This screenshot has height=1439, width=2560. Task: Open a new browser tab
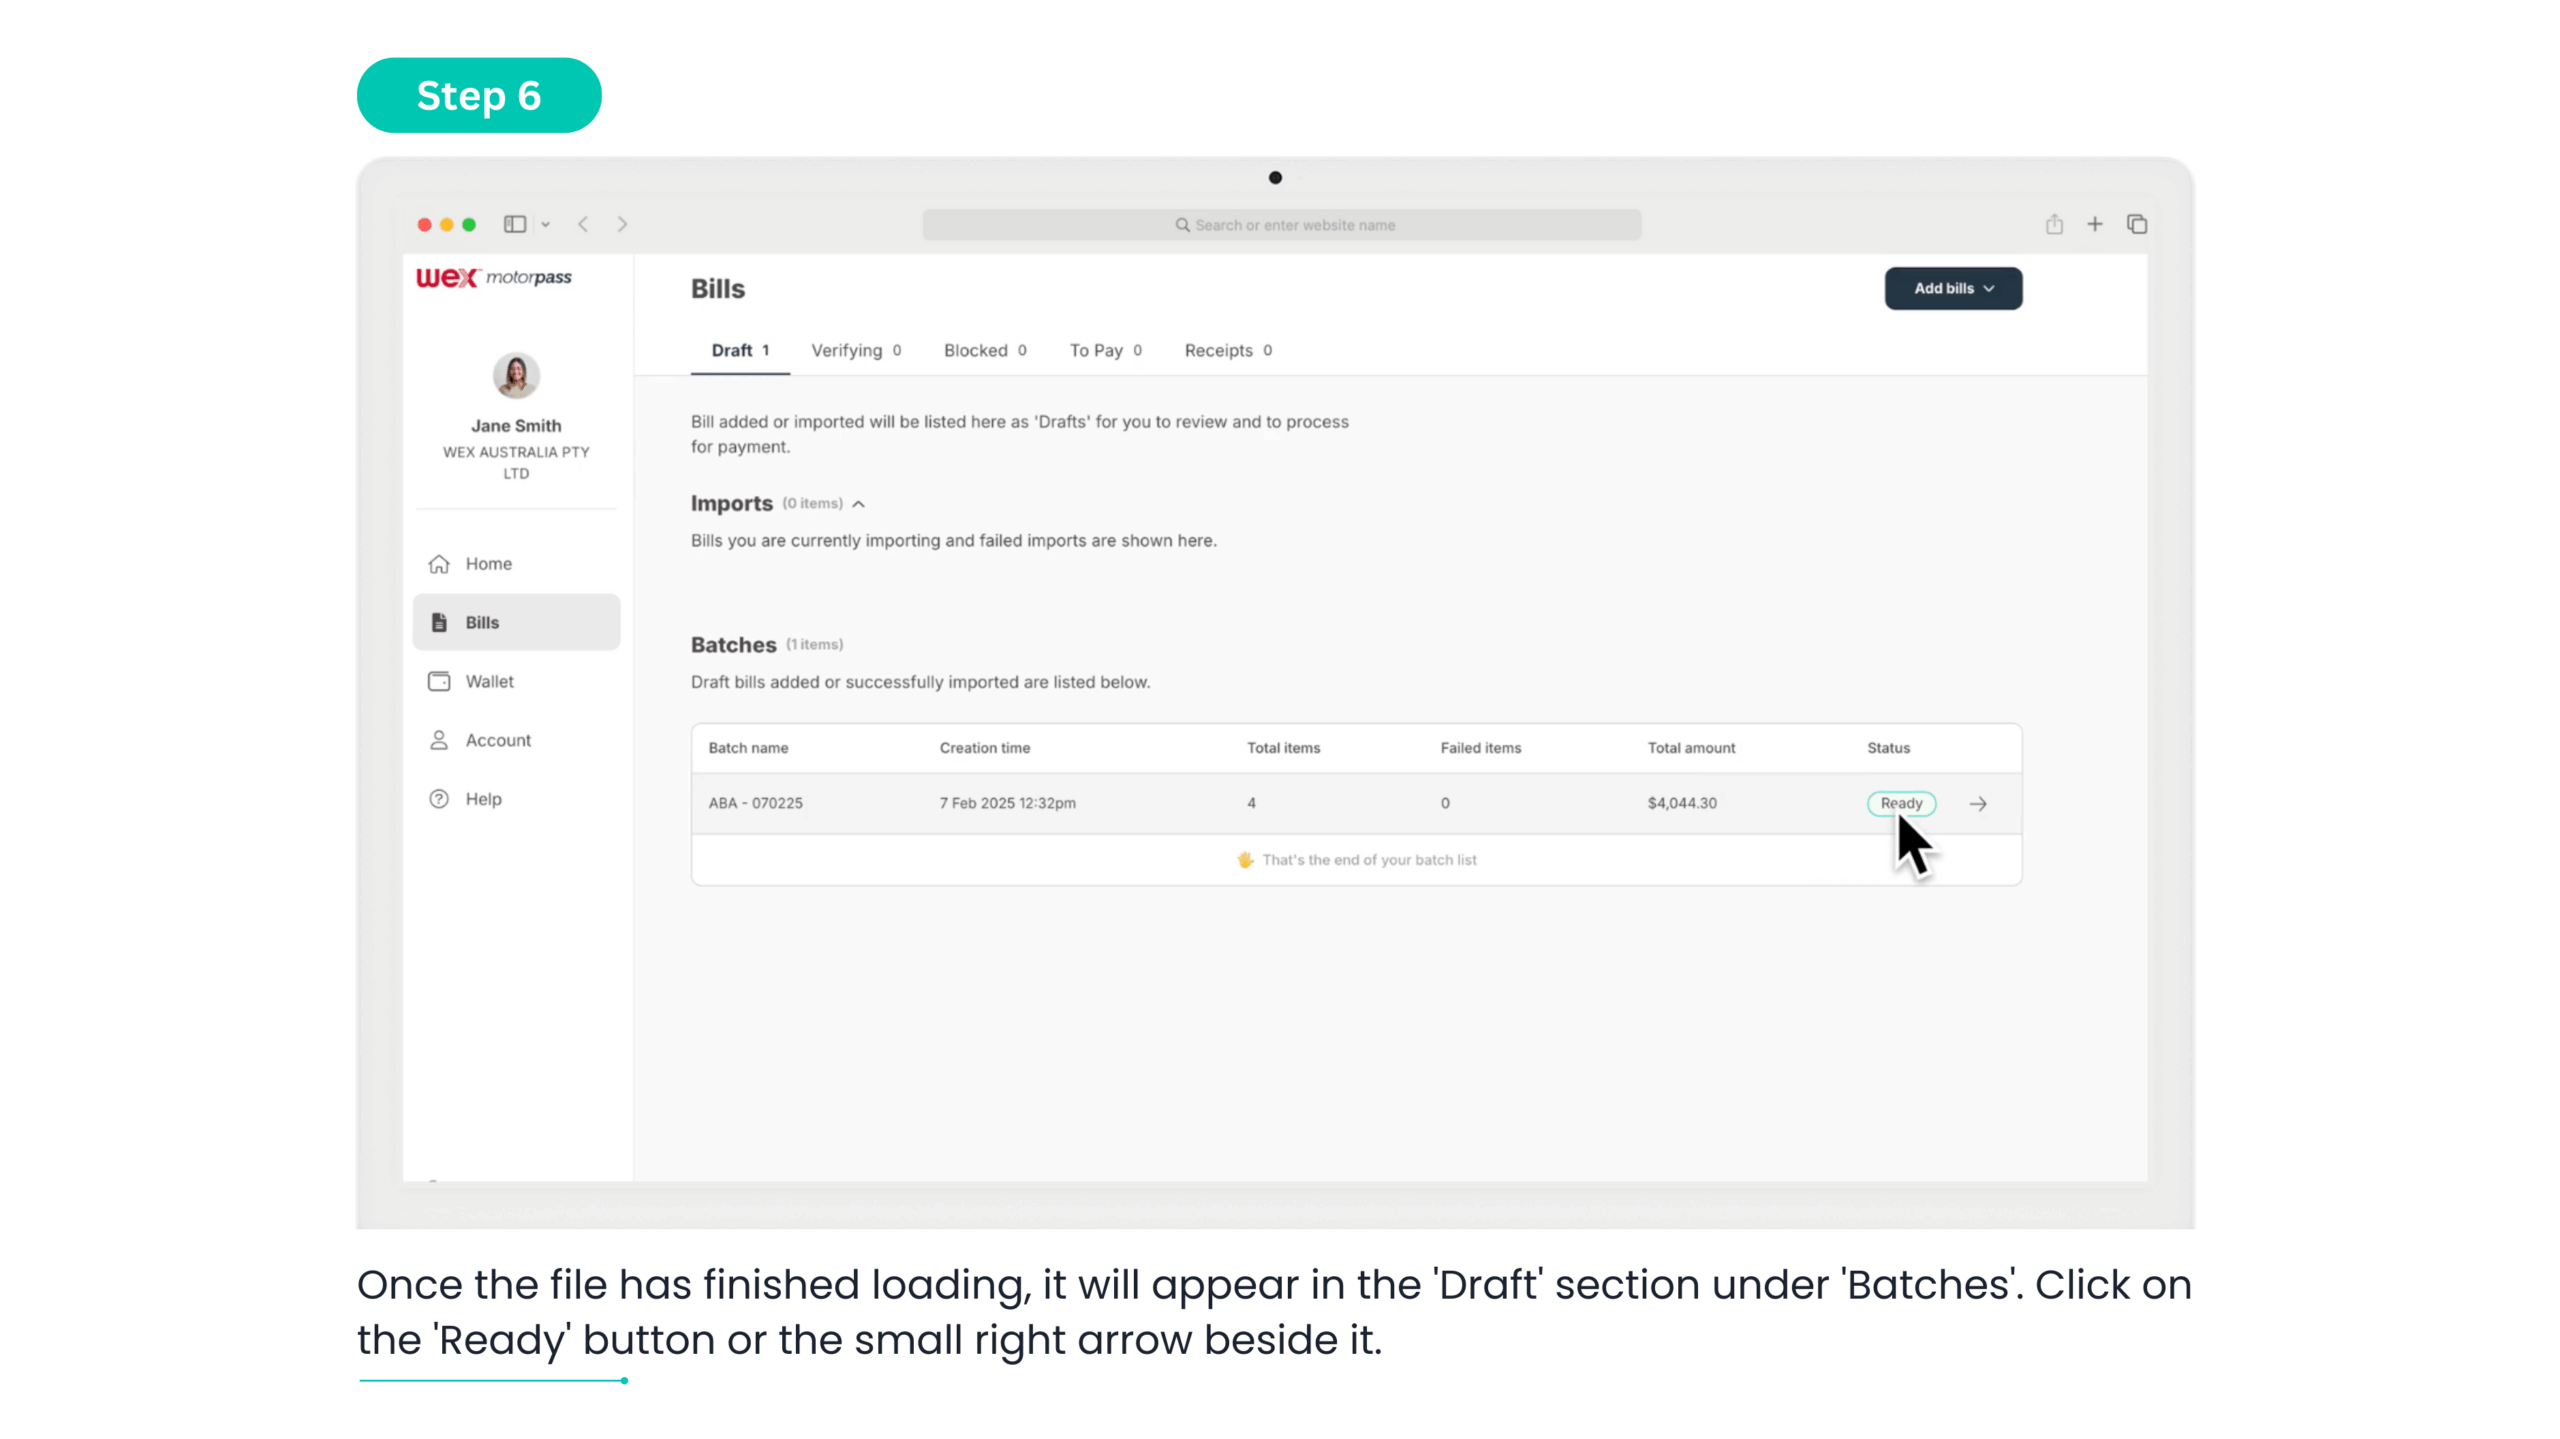click(x=2095, y=224)
